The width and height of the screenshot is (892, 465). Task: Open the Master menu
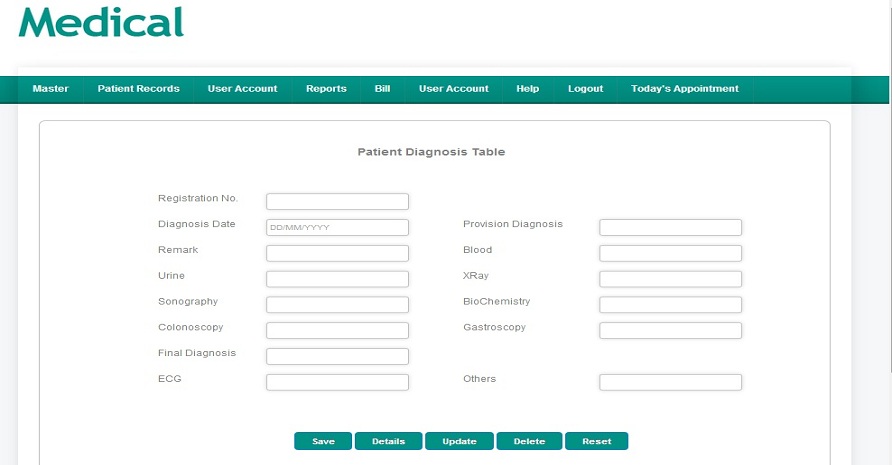click(x=51, y=89)
